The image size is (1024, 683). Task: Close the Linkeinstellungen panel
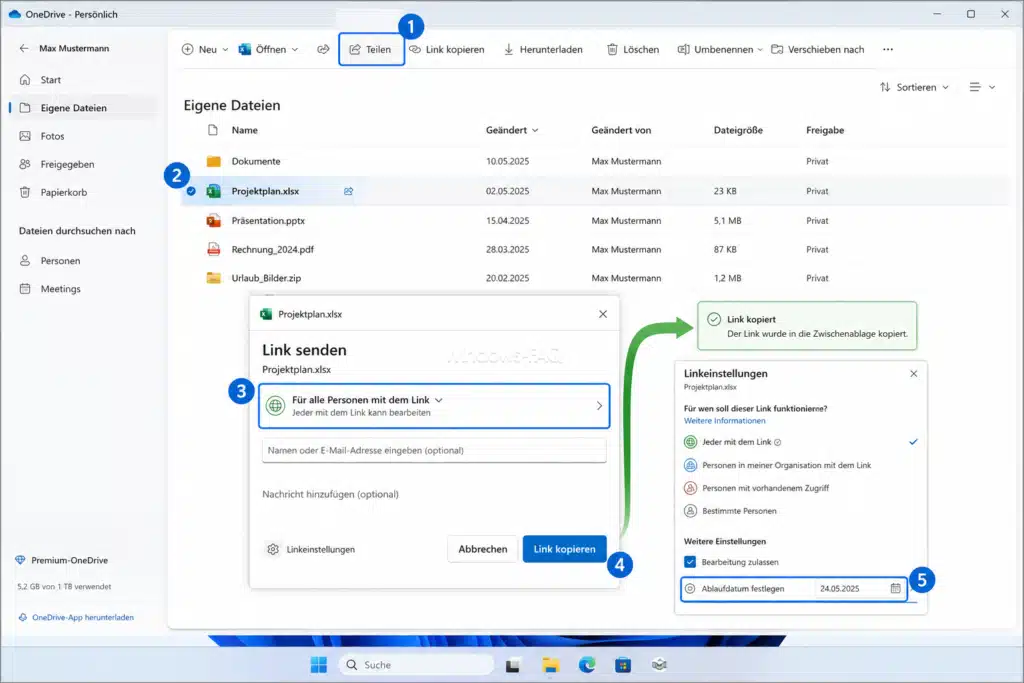pyautogui.click(x=914, y=373)
